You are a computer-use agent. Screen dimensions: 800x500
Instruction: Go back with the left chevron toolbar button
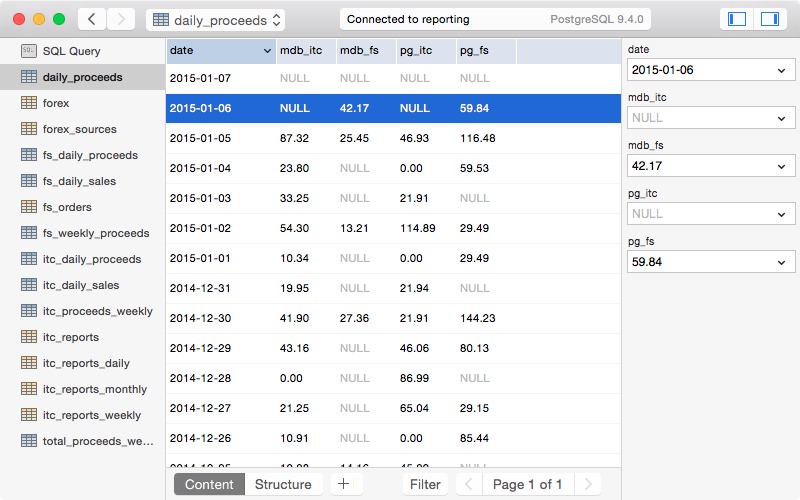coord(92,19)
